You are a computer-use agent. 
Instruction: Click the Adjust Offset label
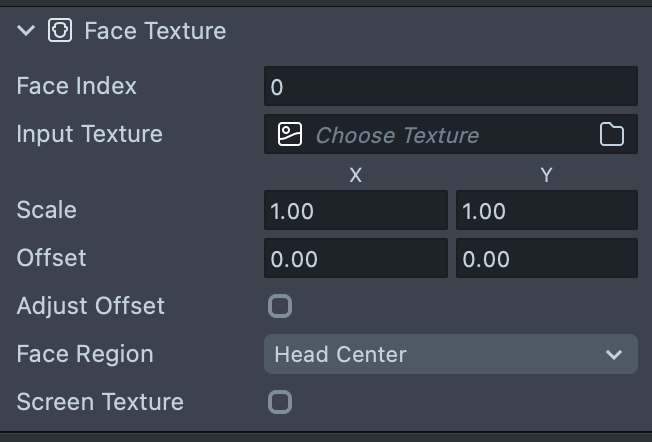(91, 306)
